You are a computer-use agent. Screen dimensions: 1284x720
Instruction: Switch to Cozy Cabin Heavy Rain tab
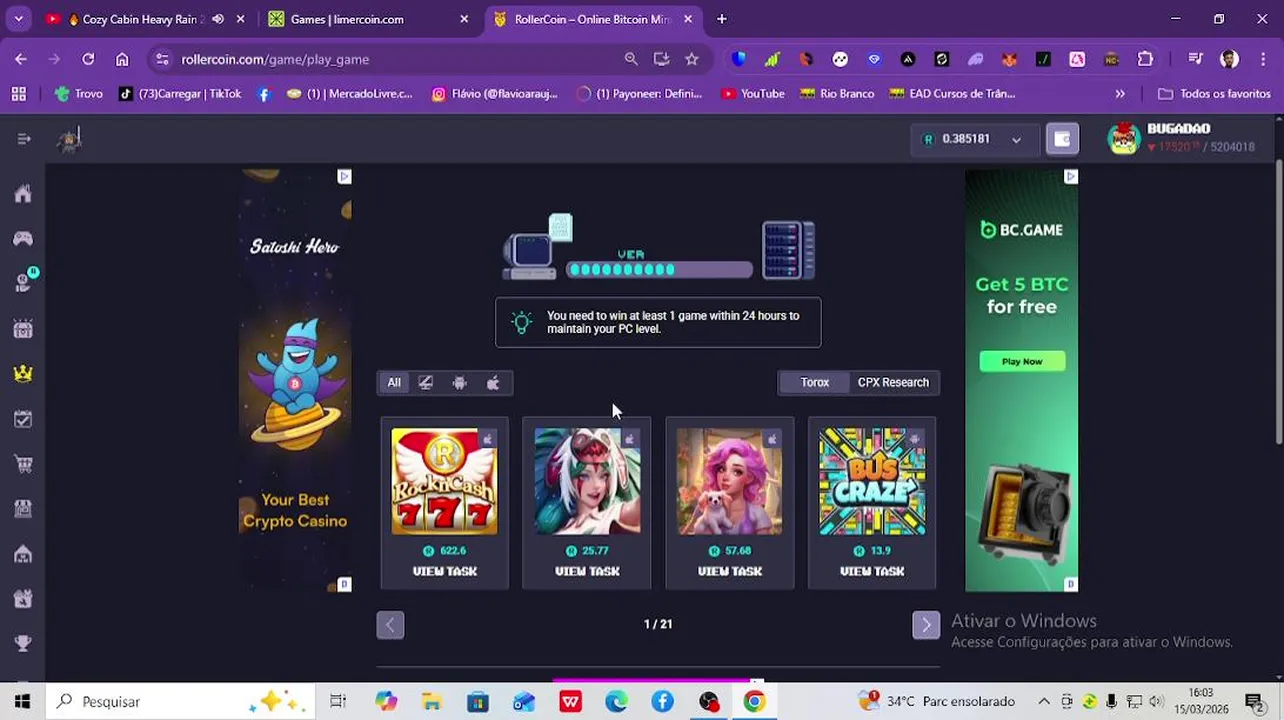point(140,19)
